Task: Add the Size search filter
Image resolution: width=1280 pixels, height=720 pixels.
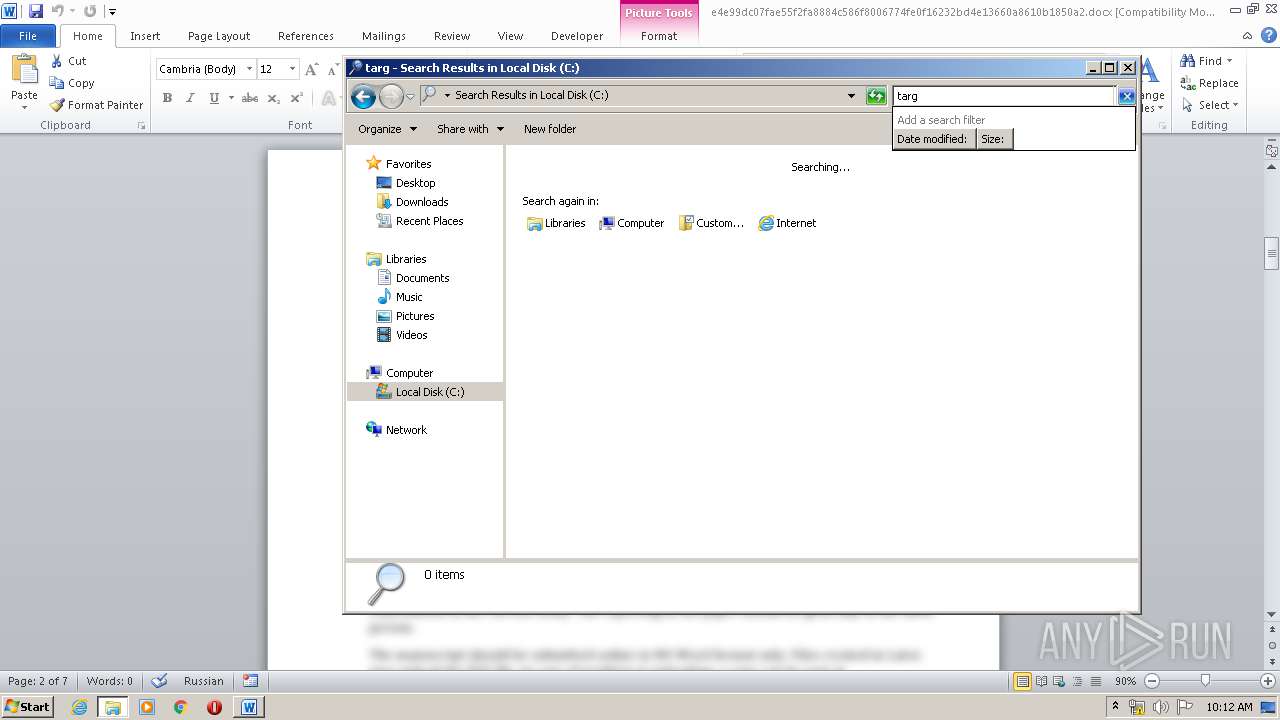Action: (x=994, y=139)
